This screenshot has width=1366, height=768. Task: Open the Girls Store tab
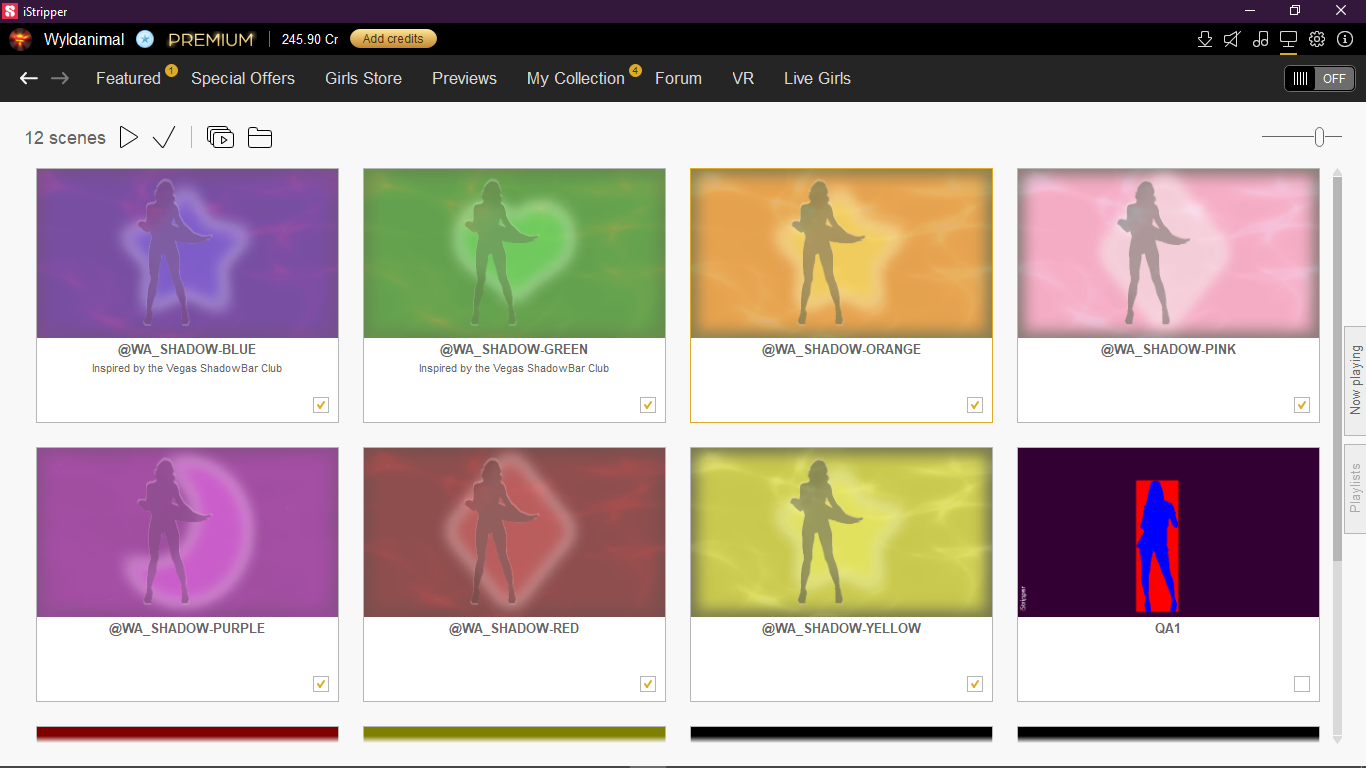363,78
